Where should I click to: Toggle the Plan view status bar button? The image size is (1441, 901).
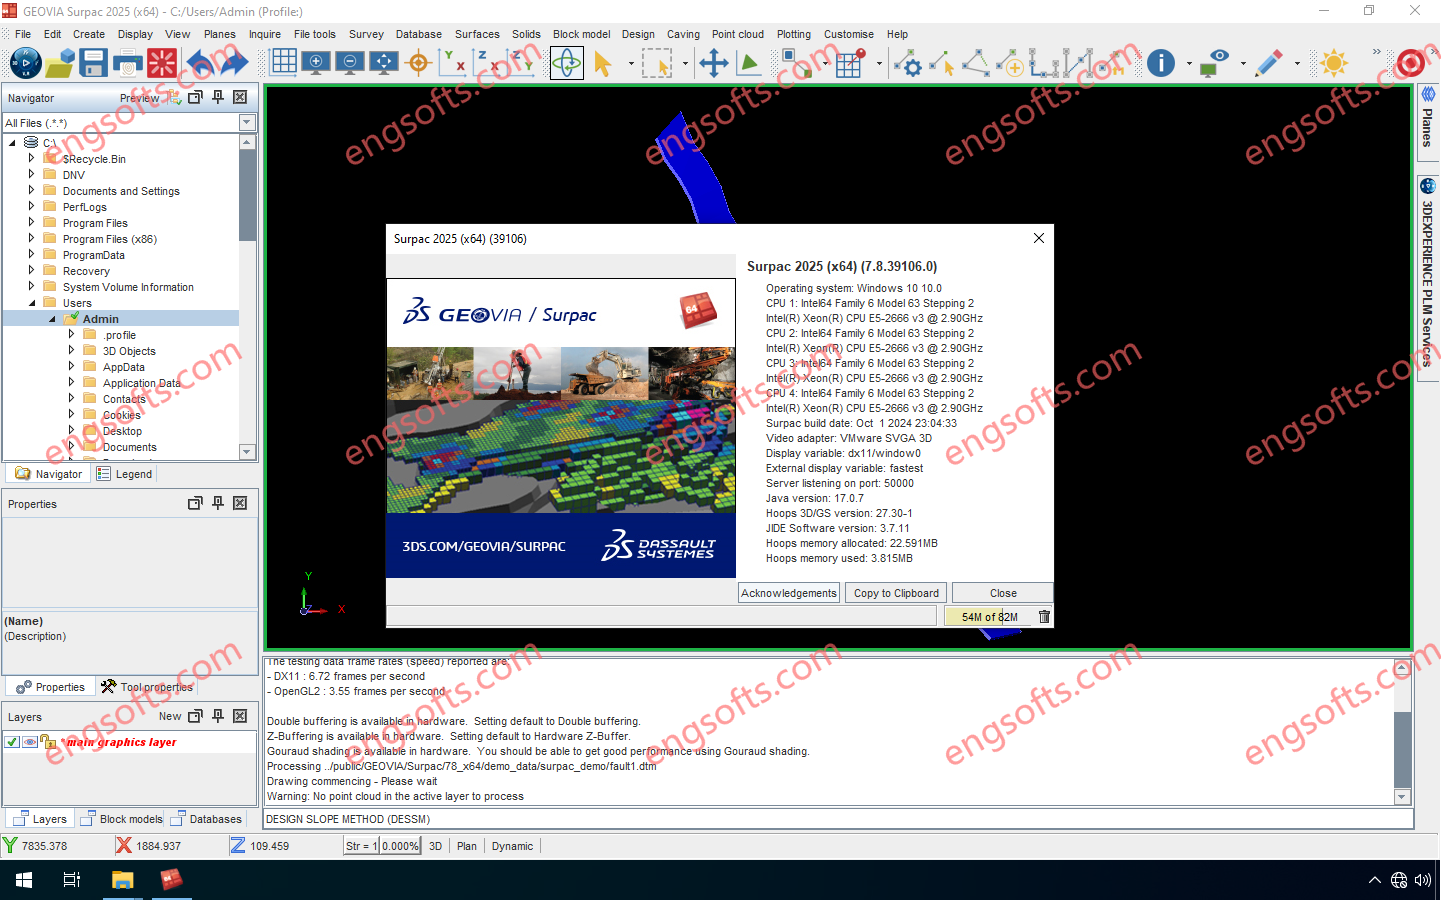[x=467, y=846]
